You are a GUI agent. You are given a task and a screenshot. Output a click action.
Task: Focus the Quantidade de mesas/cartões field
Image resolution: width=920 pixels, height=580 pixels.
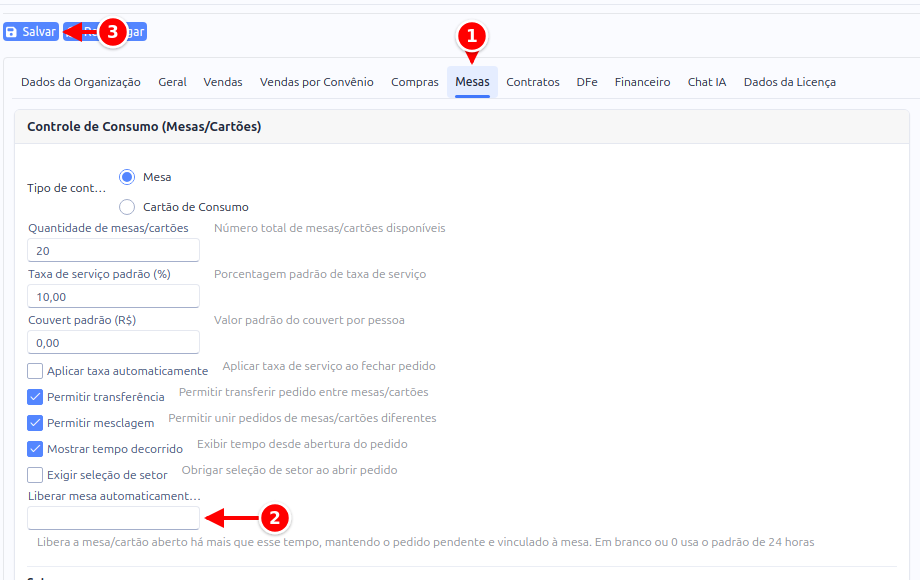[113, 250]
